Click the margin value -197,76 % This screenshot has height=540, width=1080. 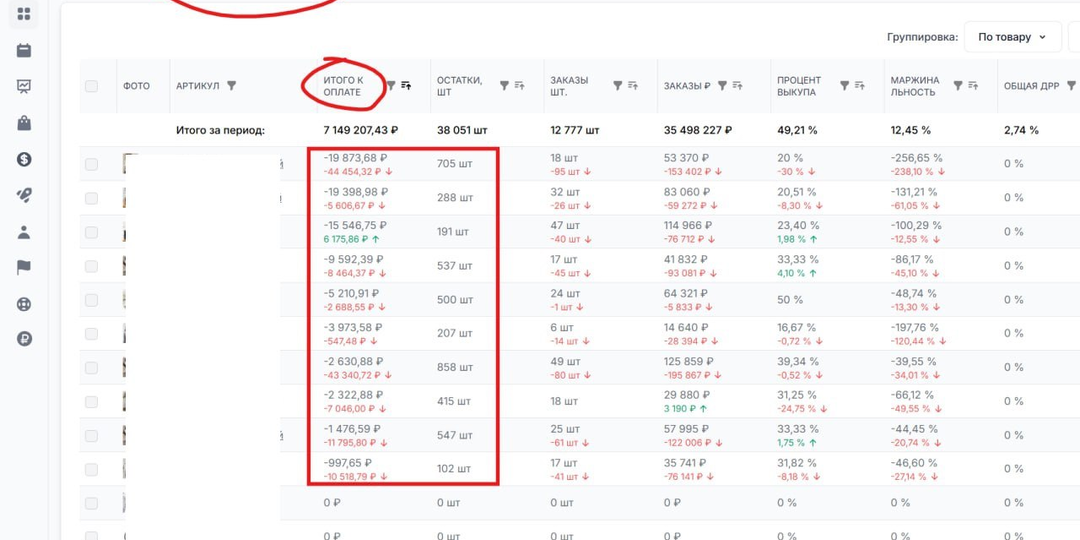(x=915, y=327)
